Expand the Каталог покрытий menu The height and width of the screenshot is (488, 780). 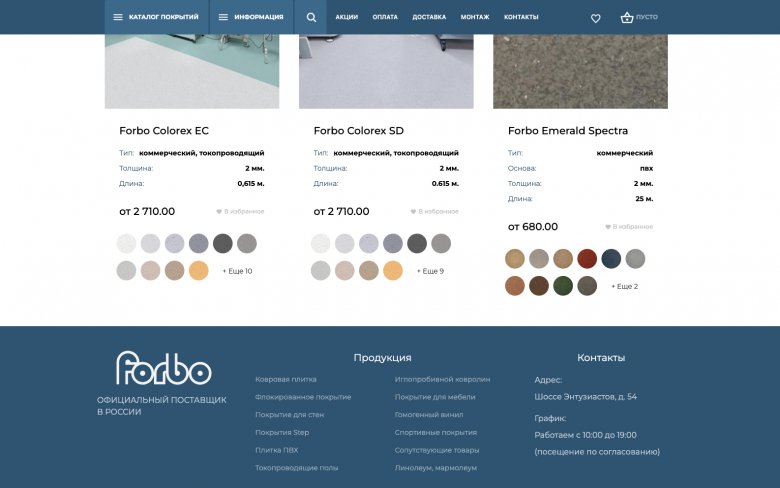pos(156,17)
